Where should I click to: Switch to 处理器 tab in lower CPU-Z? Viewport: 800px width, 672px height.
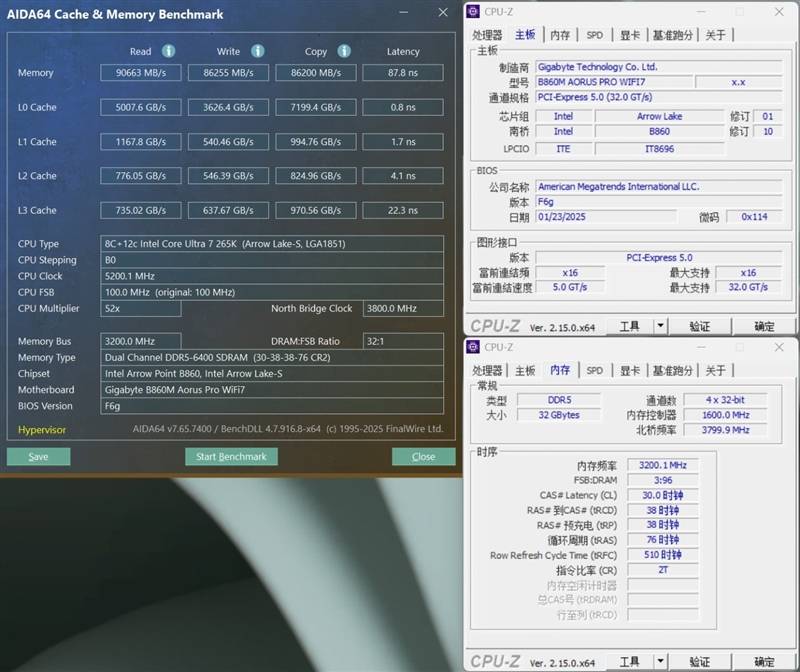[x=487, y=370]
